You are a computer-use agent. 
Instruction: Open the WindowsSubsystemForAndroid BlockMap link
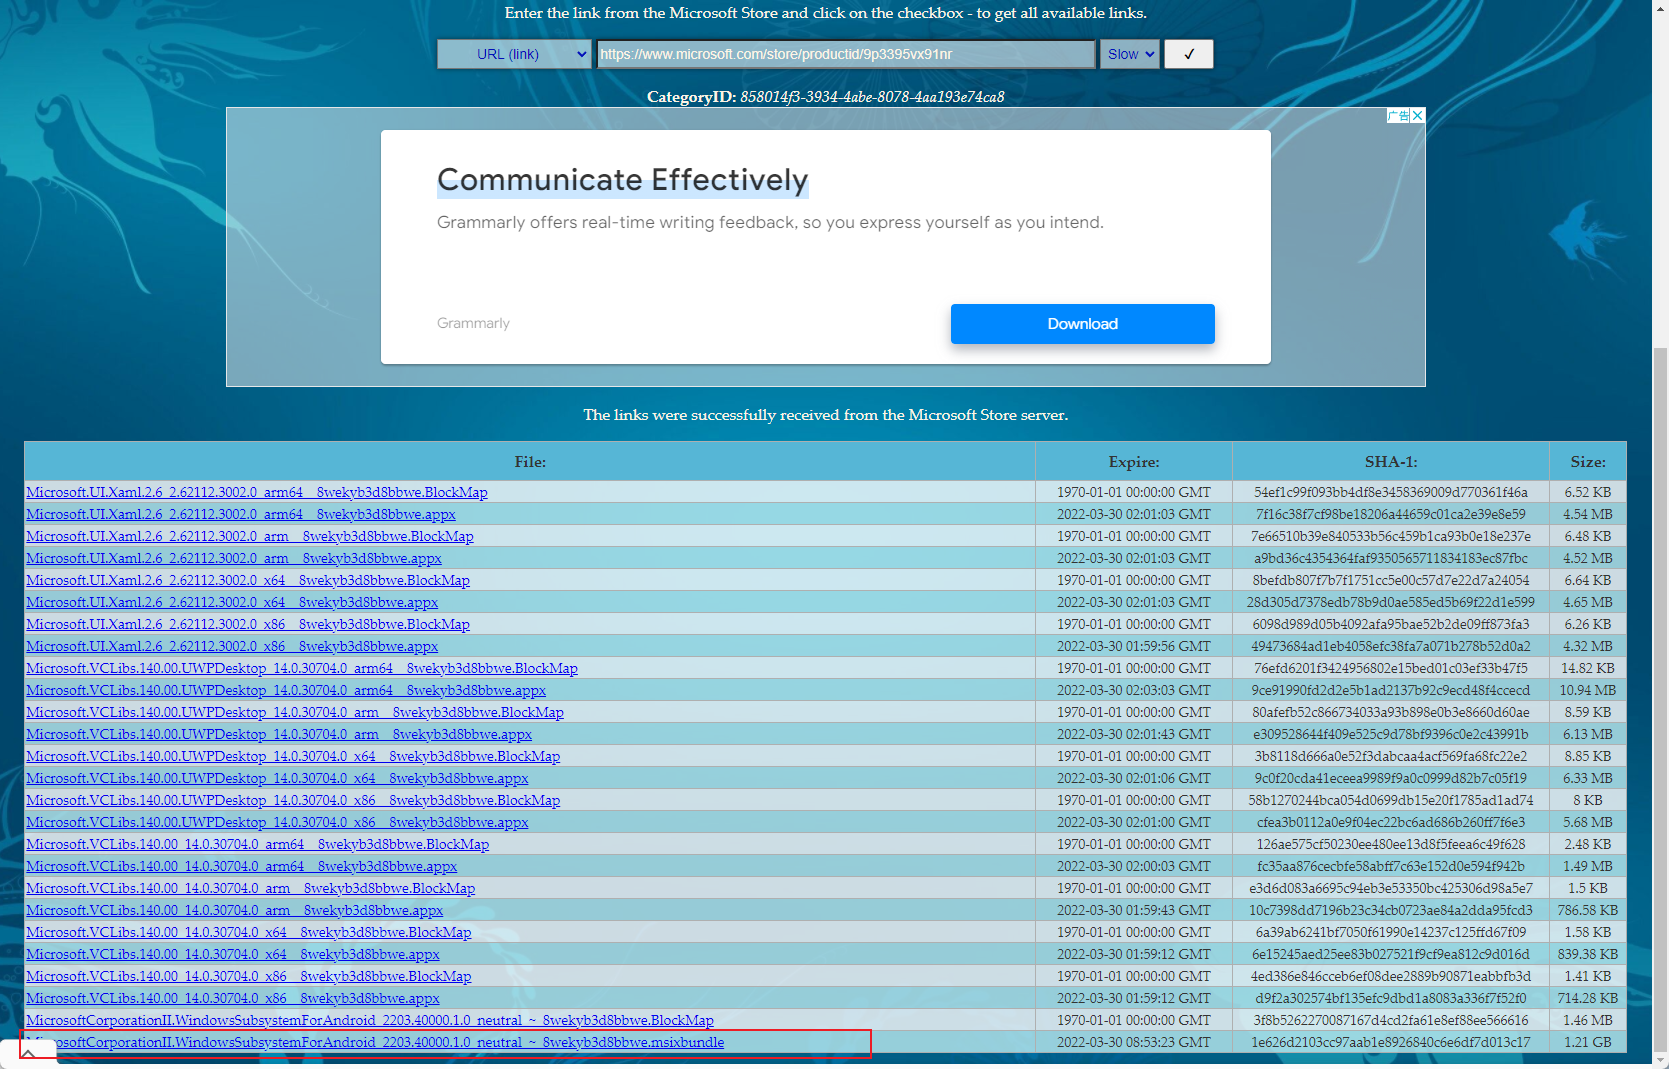(369, 1020)
